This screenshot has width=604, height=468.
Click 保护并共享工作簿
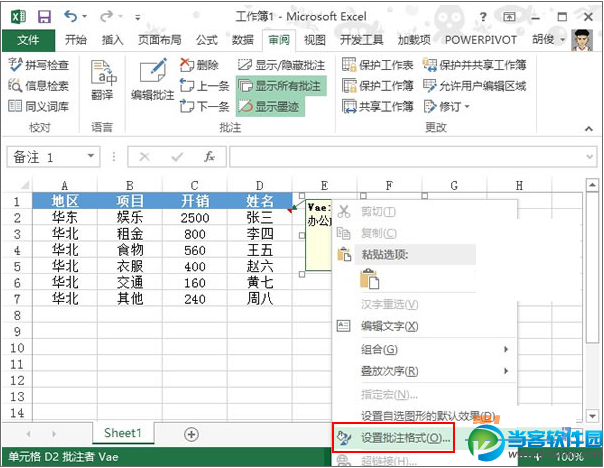(x=475, y=65)
